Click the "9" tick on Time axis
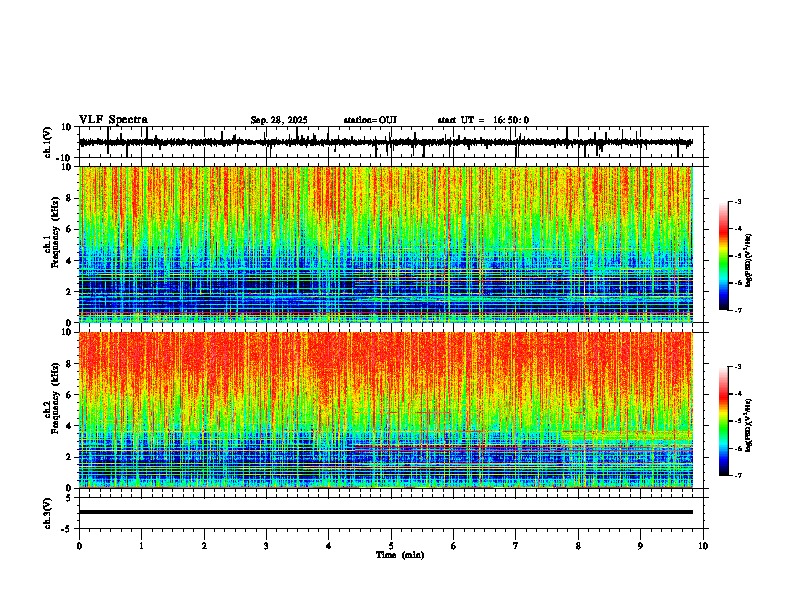Viewport: 792px width, 612px height. (x=640, y=546)
